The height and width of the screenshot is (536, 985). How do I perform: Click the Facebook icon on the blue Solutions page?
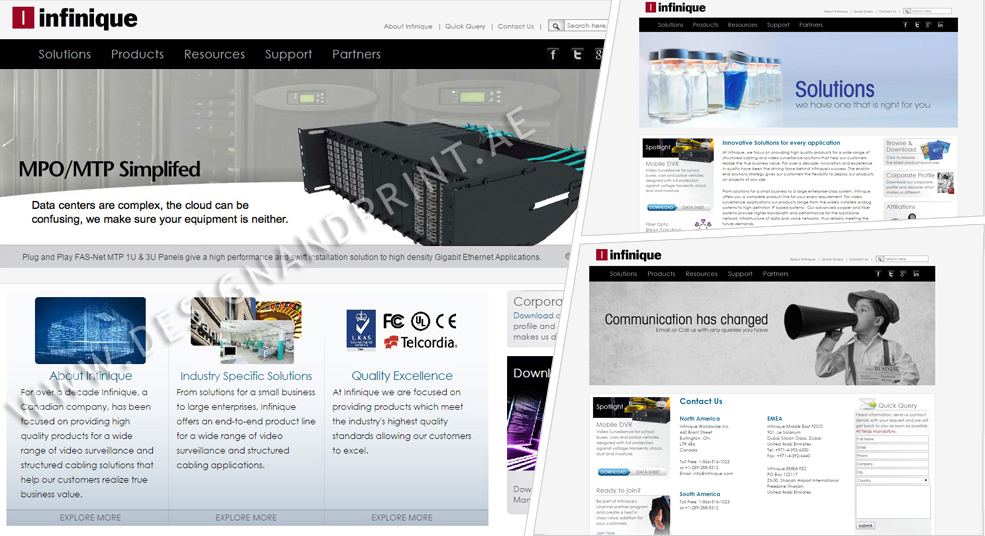pyautogui.click(x=906, y=25)
